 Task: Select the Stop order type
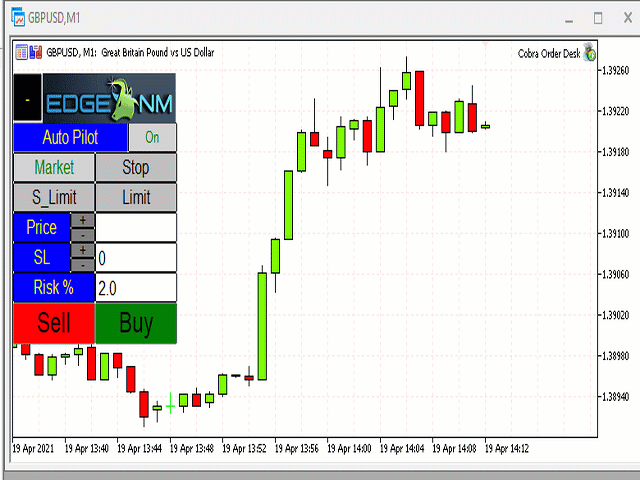pos(136,167)
